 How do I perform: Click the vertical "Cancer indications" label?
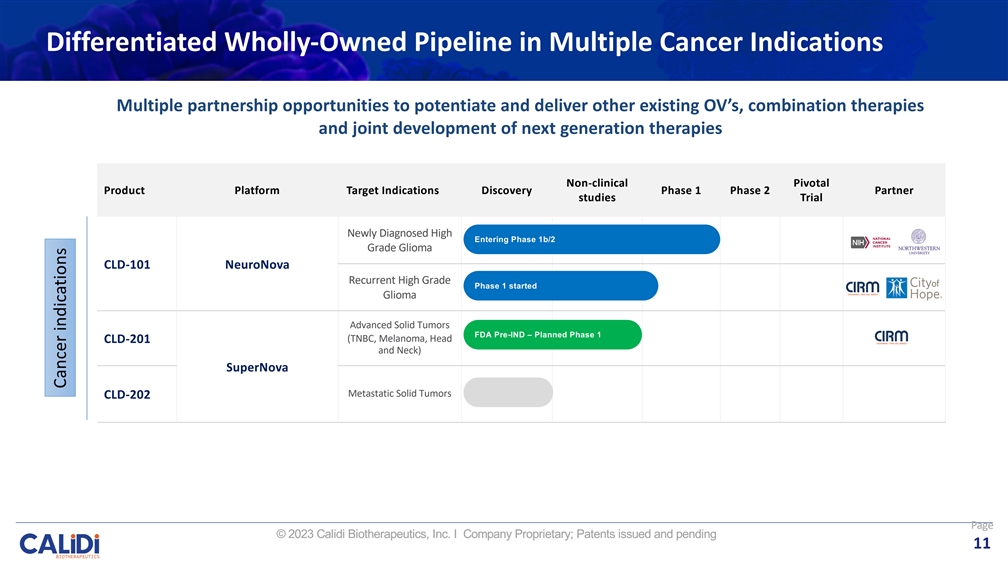tap(61, 316)
